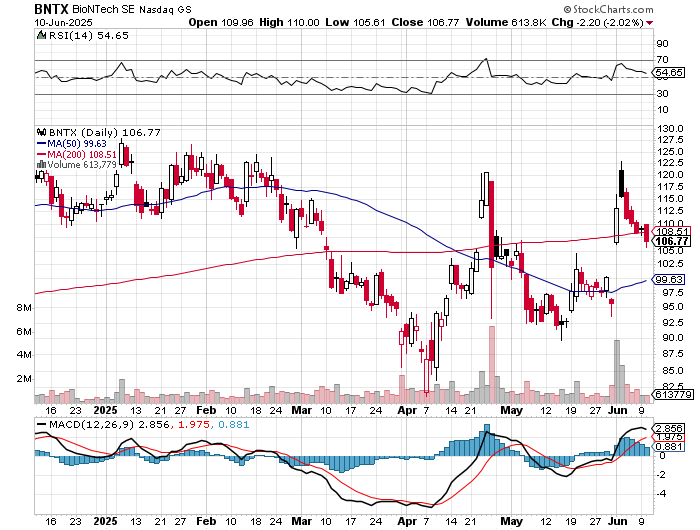Click the 115.0 price axis label
Viewport: 700px width, 530px height.
click(670, 199)
